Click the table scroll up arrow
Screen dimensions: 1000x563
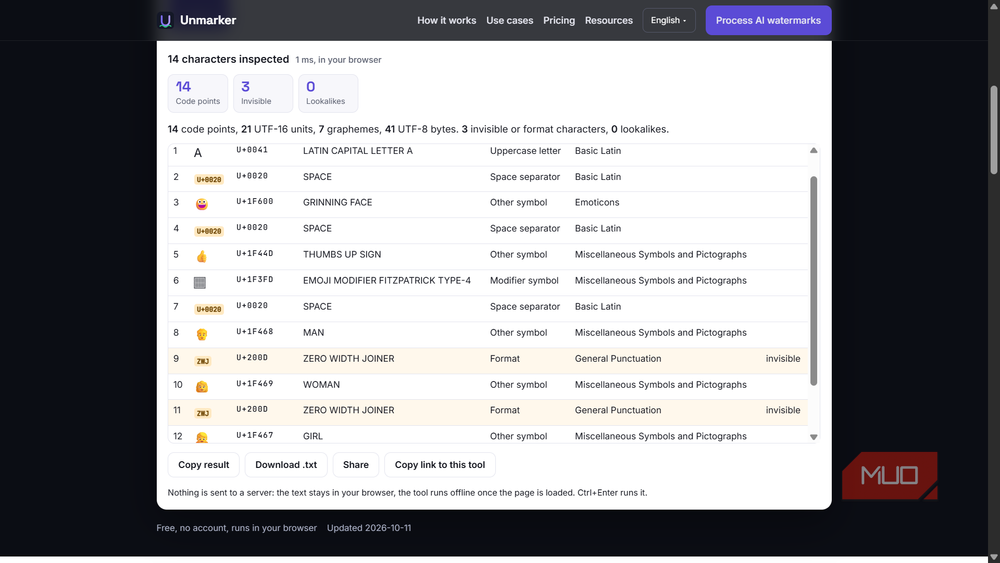tap(813, 150)
